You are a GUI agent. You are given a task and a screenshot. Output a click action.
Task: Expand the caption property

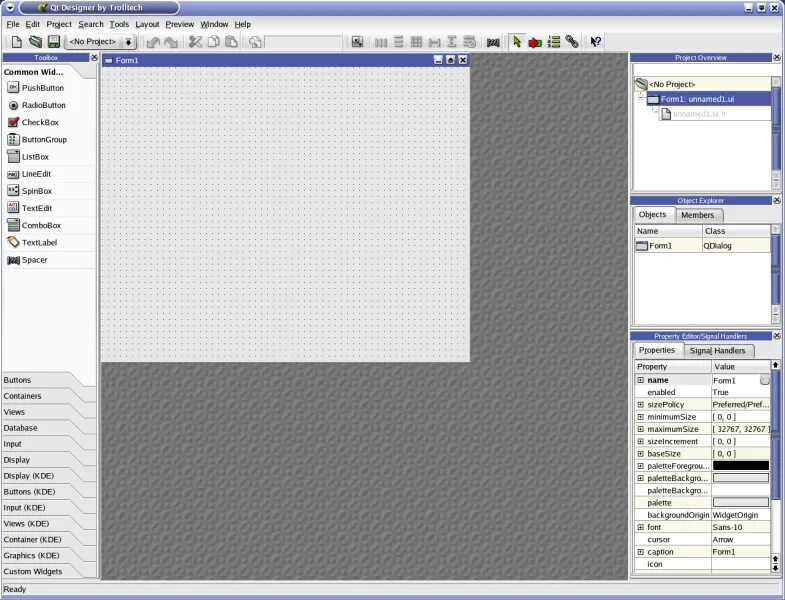(640, 551)
